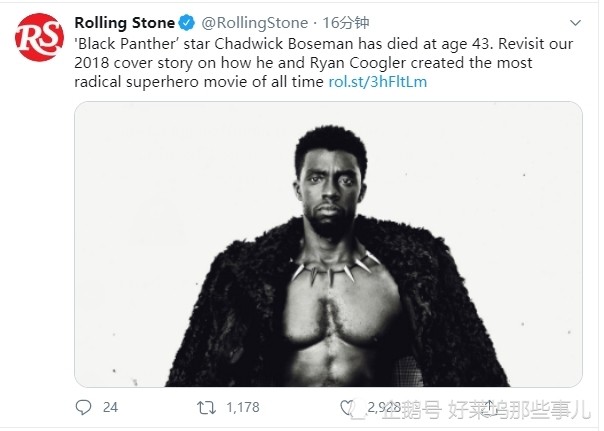Click the reply count 24
Image resolution: width=604 pixels, height=431 pixels.
[x=110, y=407]
